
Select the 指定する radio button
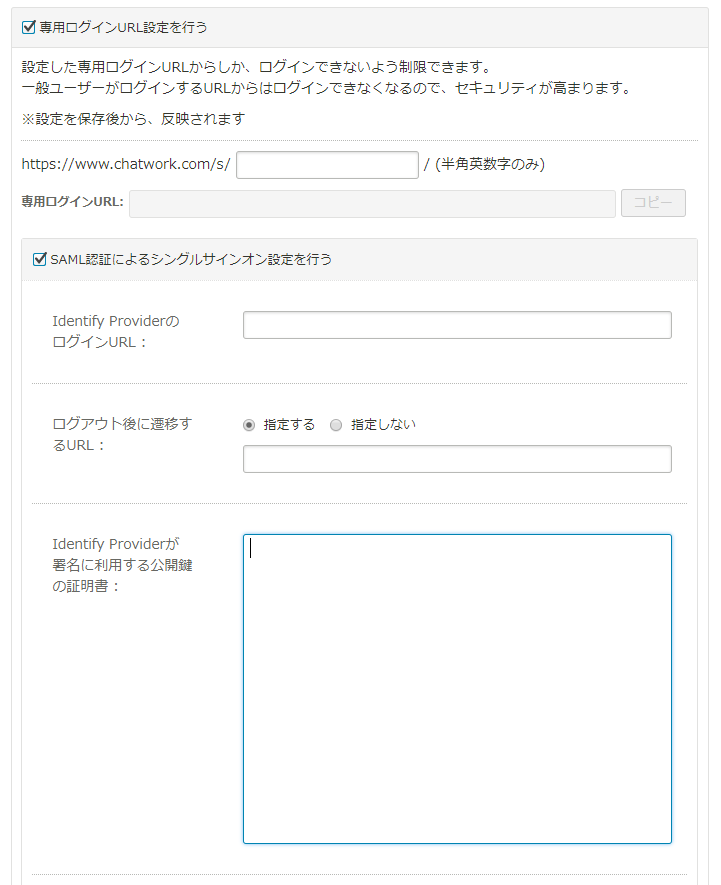[x=249, y=425]
